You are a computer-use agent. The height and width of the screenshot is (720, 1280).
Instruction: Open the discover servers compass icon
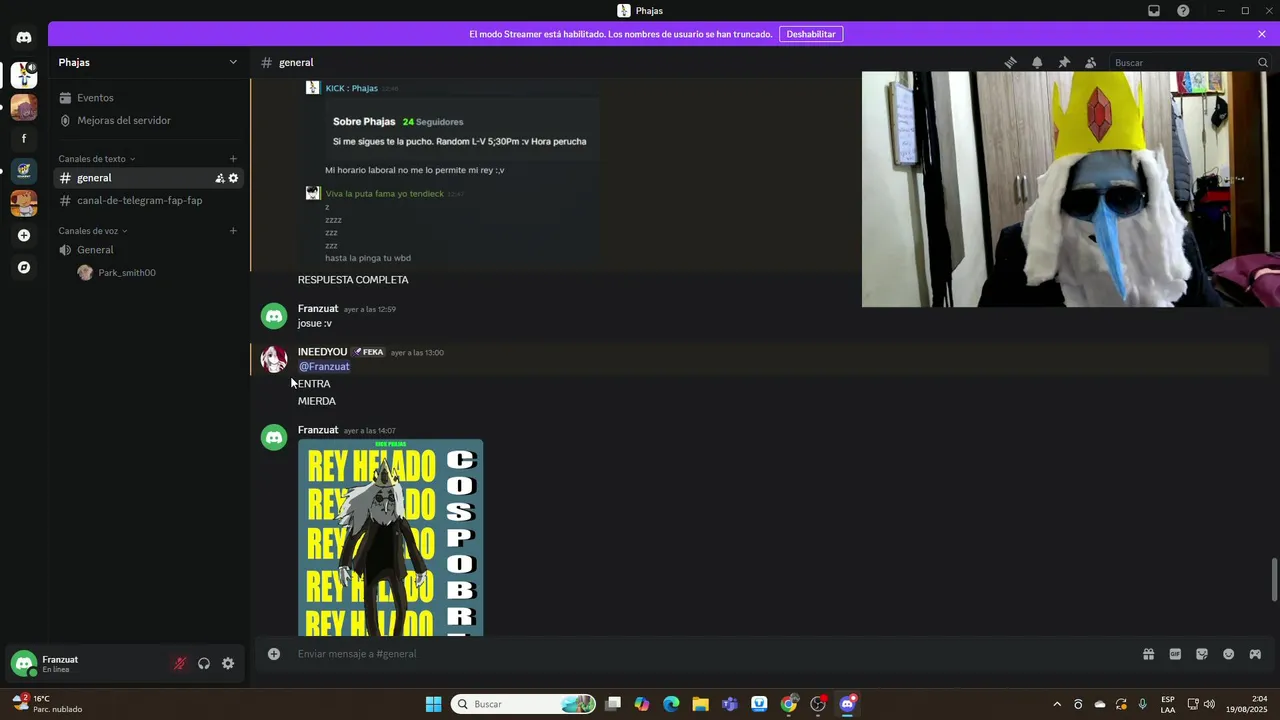coord(24,267)
